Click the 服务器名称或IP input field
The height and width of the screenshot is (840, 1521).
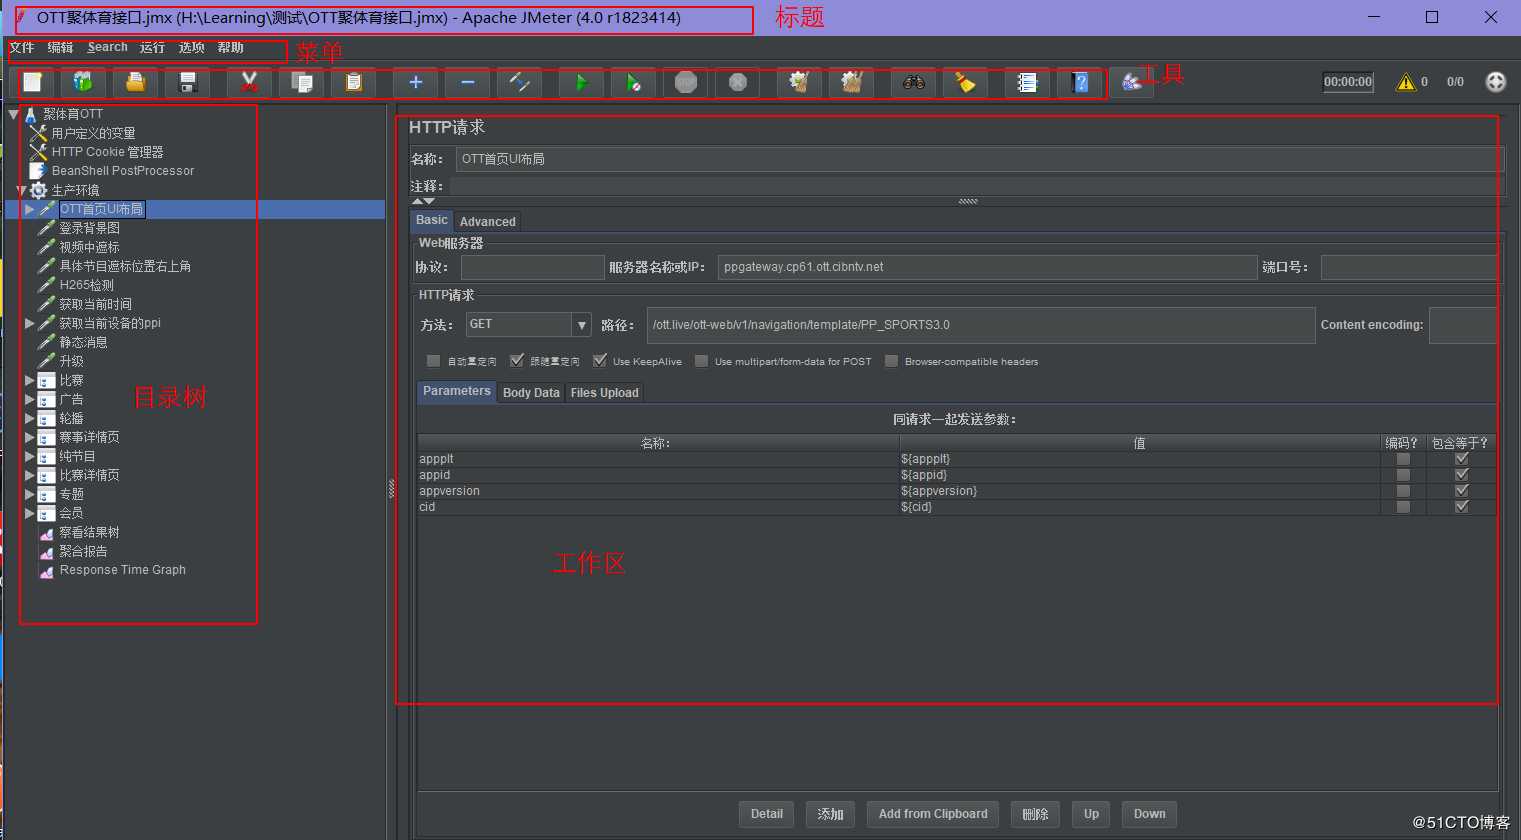click(x=987, y=267)
